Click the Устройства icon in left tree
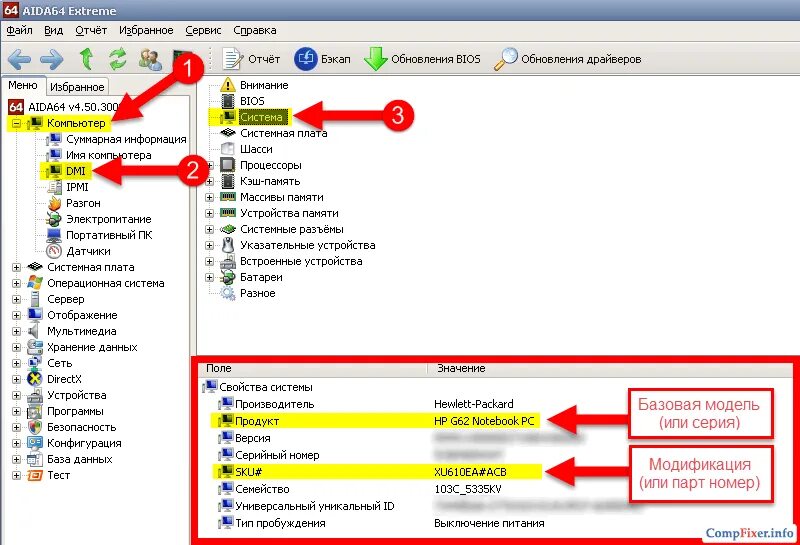 pyautogui.click(x=35, y=395)
